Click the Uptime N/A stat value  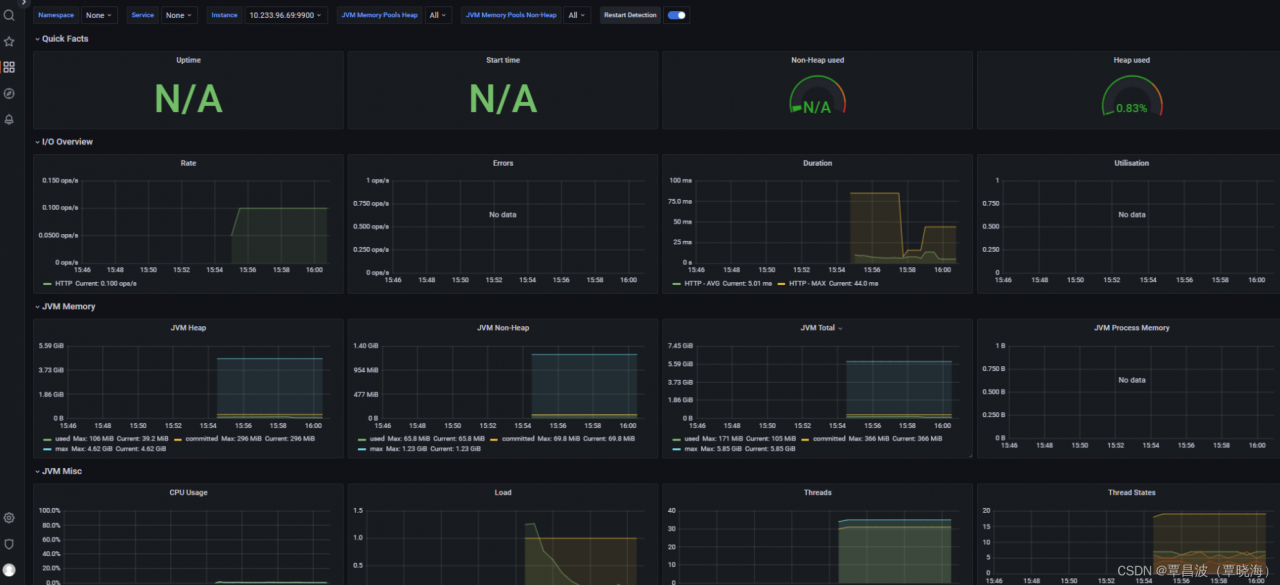tap(188, 99)
